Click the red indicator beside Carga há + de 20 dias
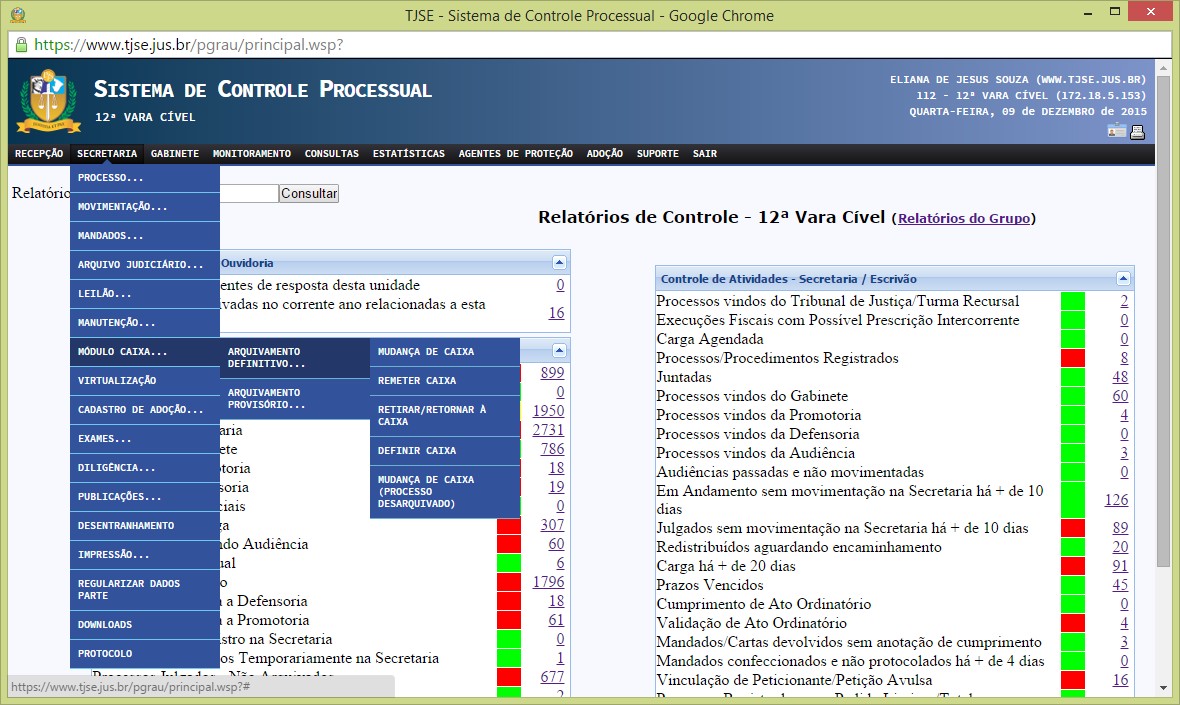The width and height of the screenshot is (1180, 705). coord(1072,566)
